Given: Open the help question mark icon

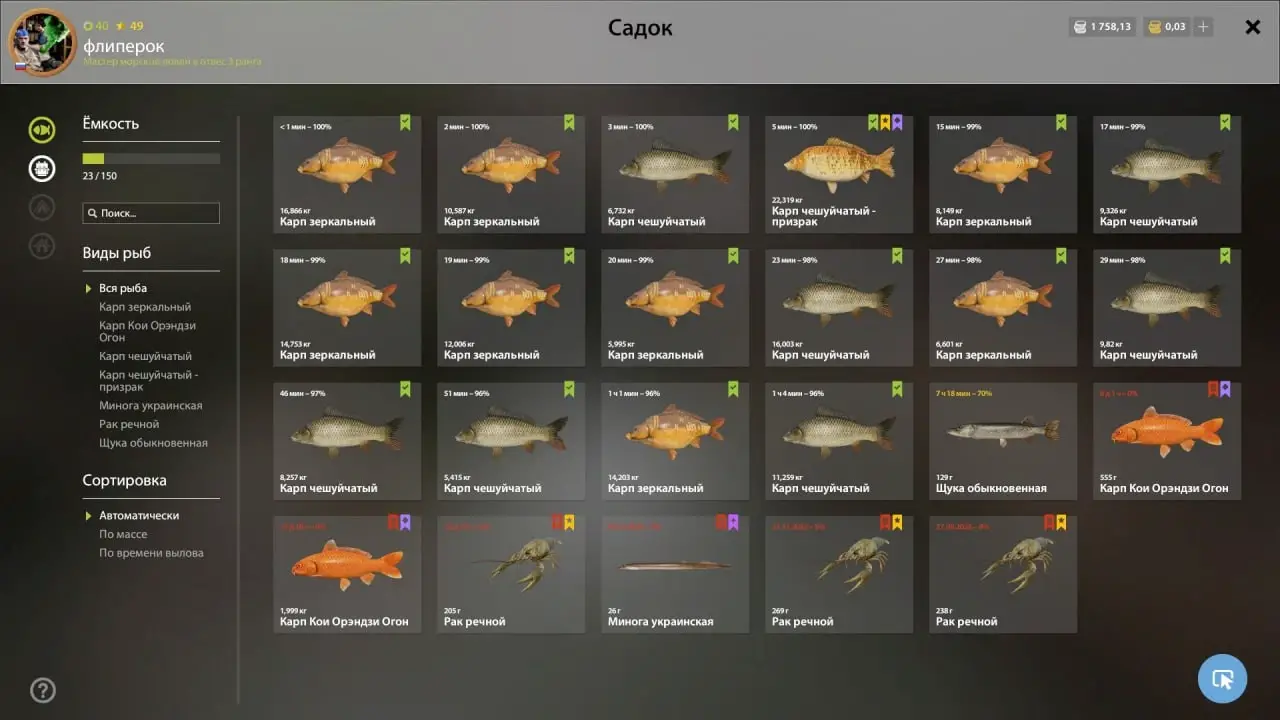Looking at the screenshot, I should [x=43, y=690].
